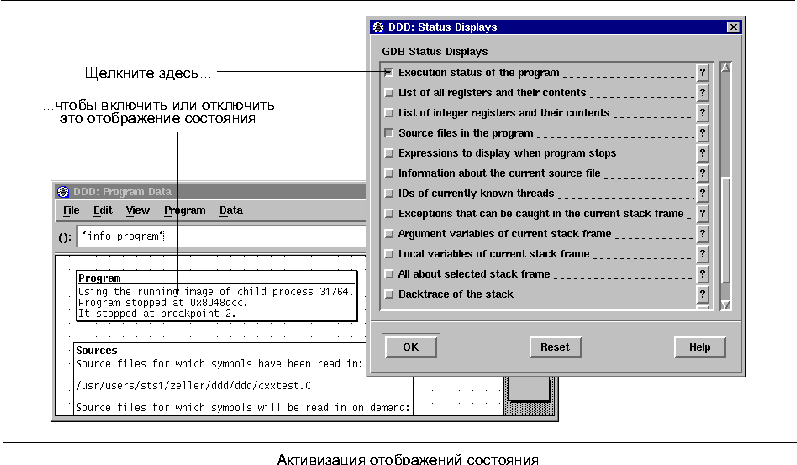Click scroll down arrow in status list
Screen dimensions: 797x465
725,305
